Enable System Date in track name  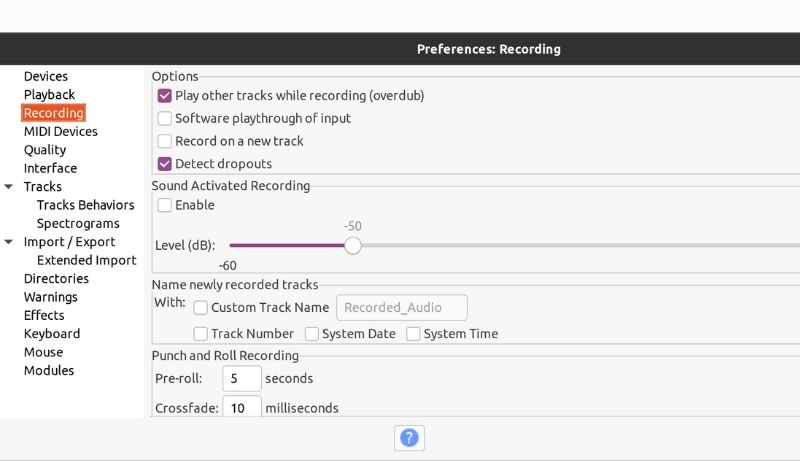pyautogui.click(x=312, y=334)
